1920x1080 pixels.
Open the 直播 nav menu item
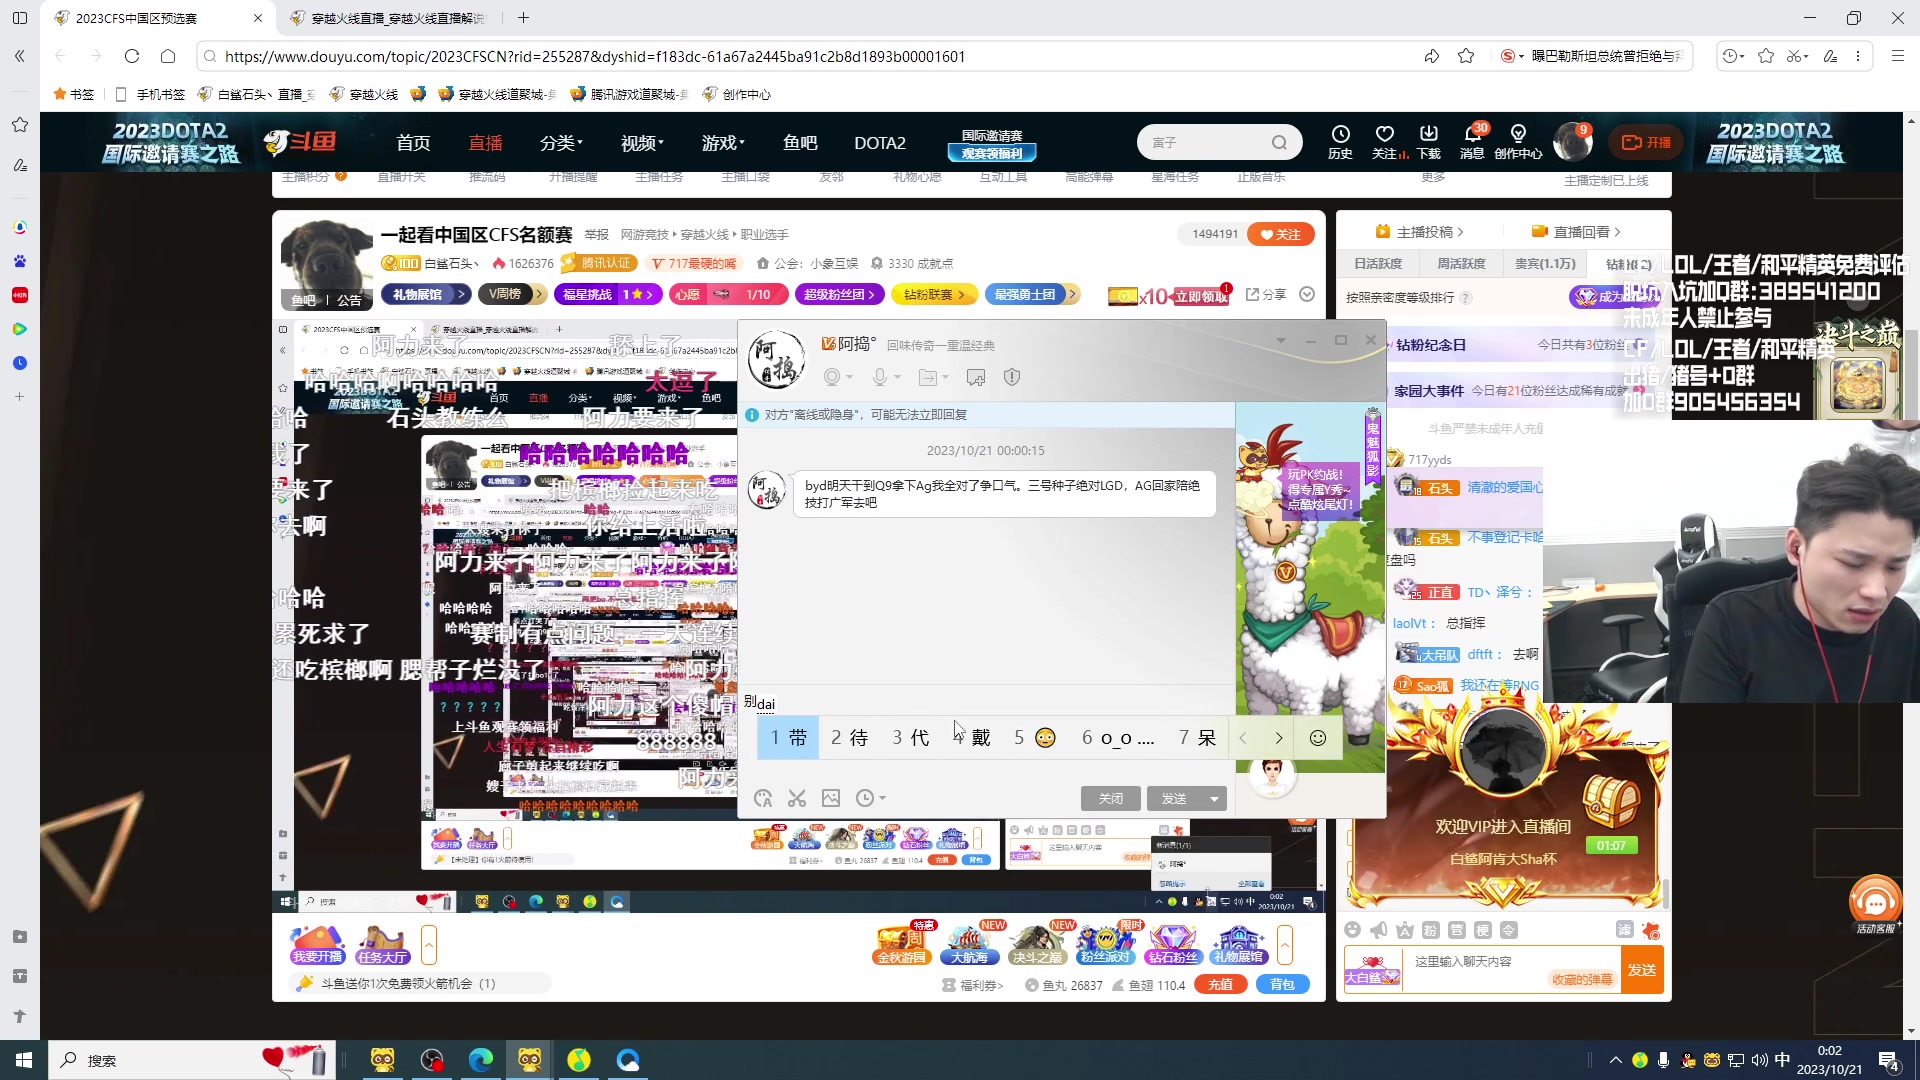click(485, 143)
